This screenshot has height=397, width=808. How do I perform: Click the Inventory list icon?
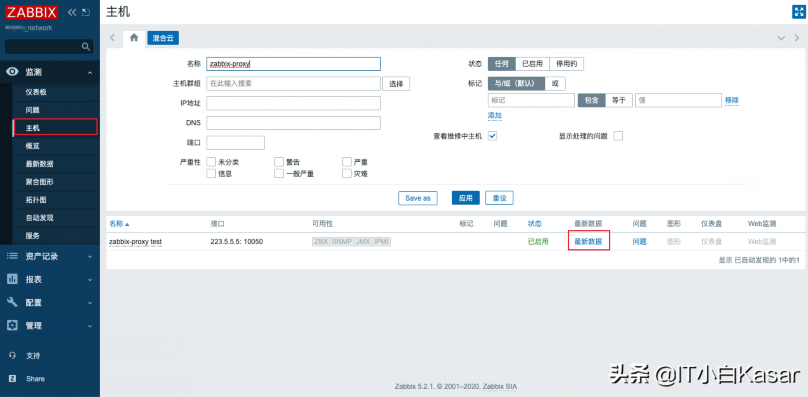click(x=12, y=256)
